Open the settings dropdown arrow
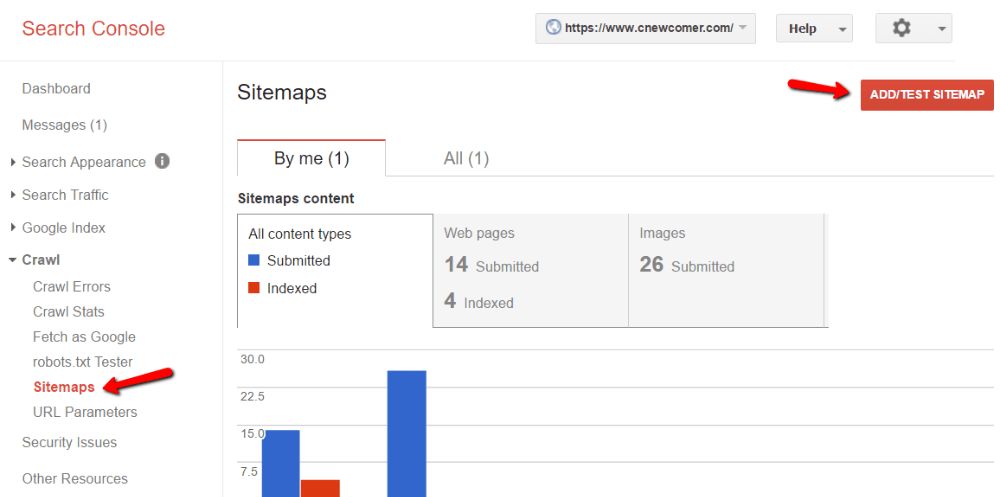 [941, 29]
